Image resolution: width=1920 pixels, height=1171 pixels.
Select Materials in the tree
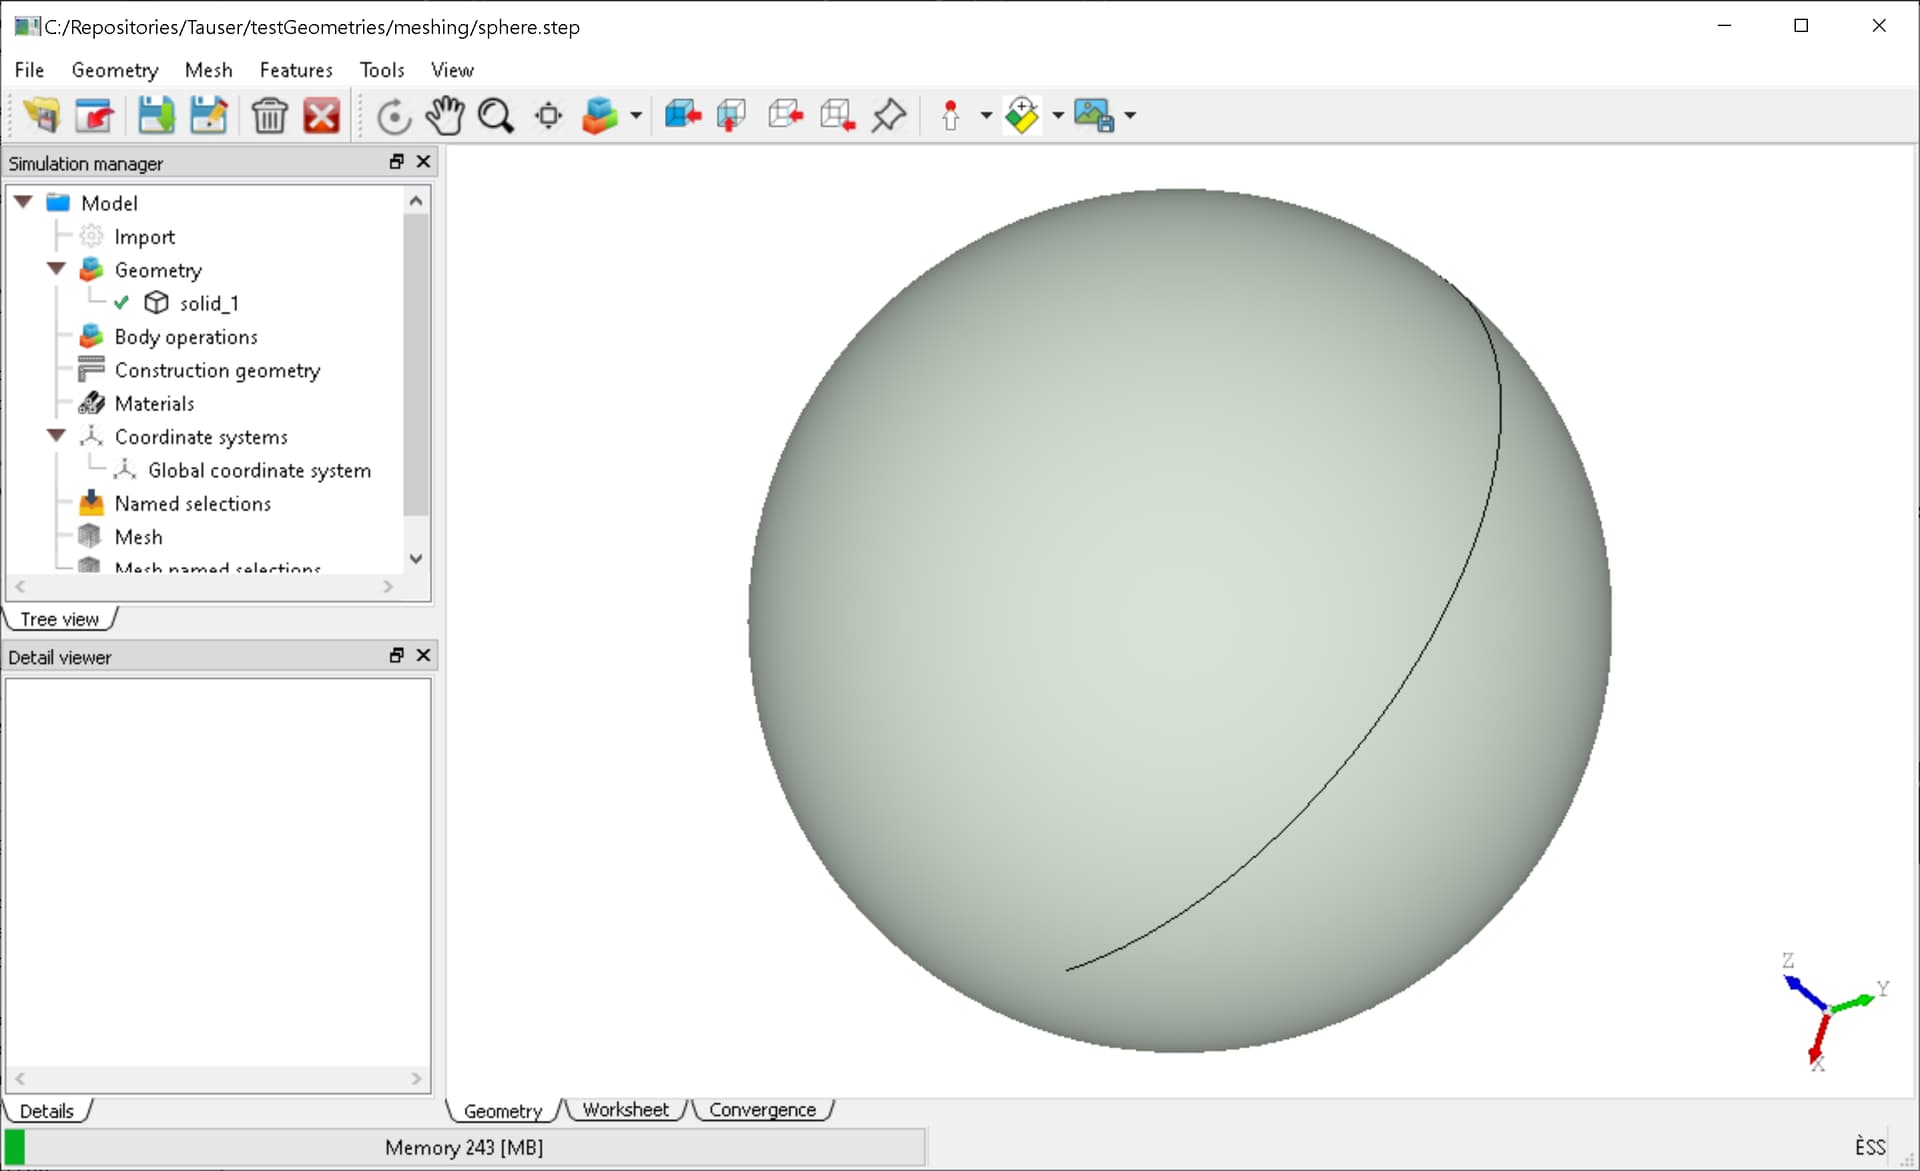coord(155,404)
